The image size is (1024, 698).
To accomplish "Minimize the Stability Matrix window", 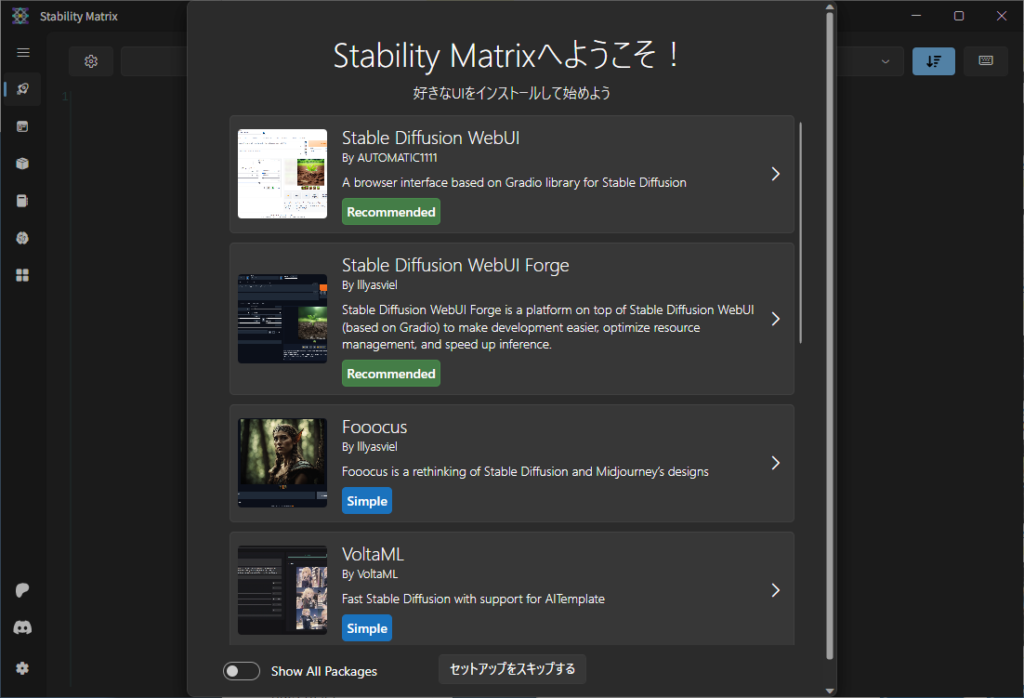I will click(916, 16).
